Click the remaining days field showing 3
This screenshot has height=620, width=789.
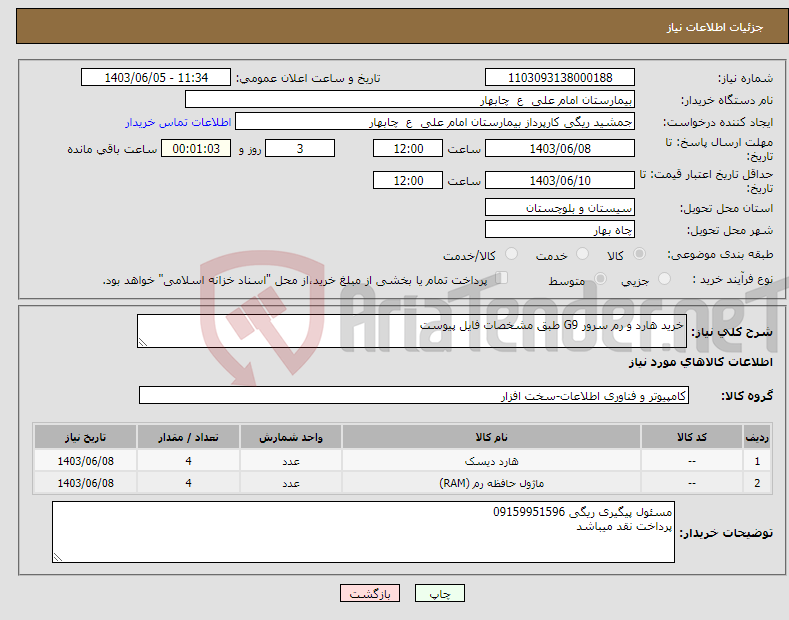tap(300, 148)
